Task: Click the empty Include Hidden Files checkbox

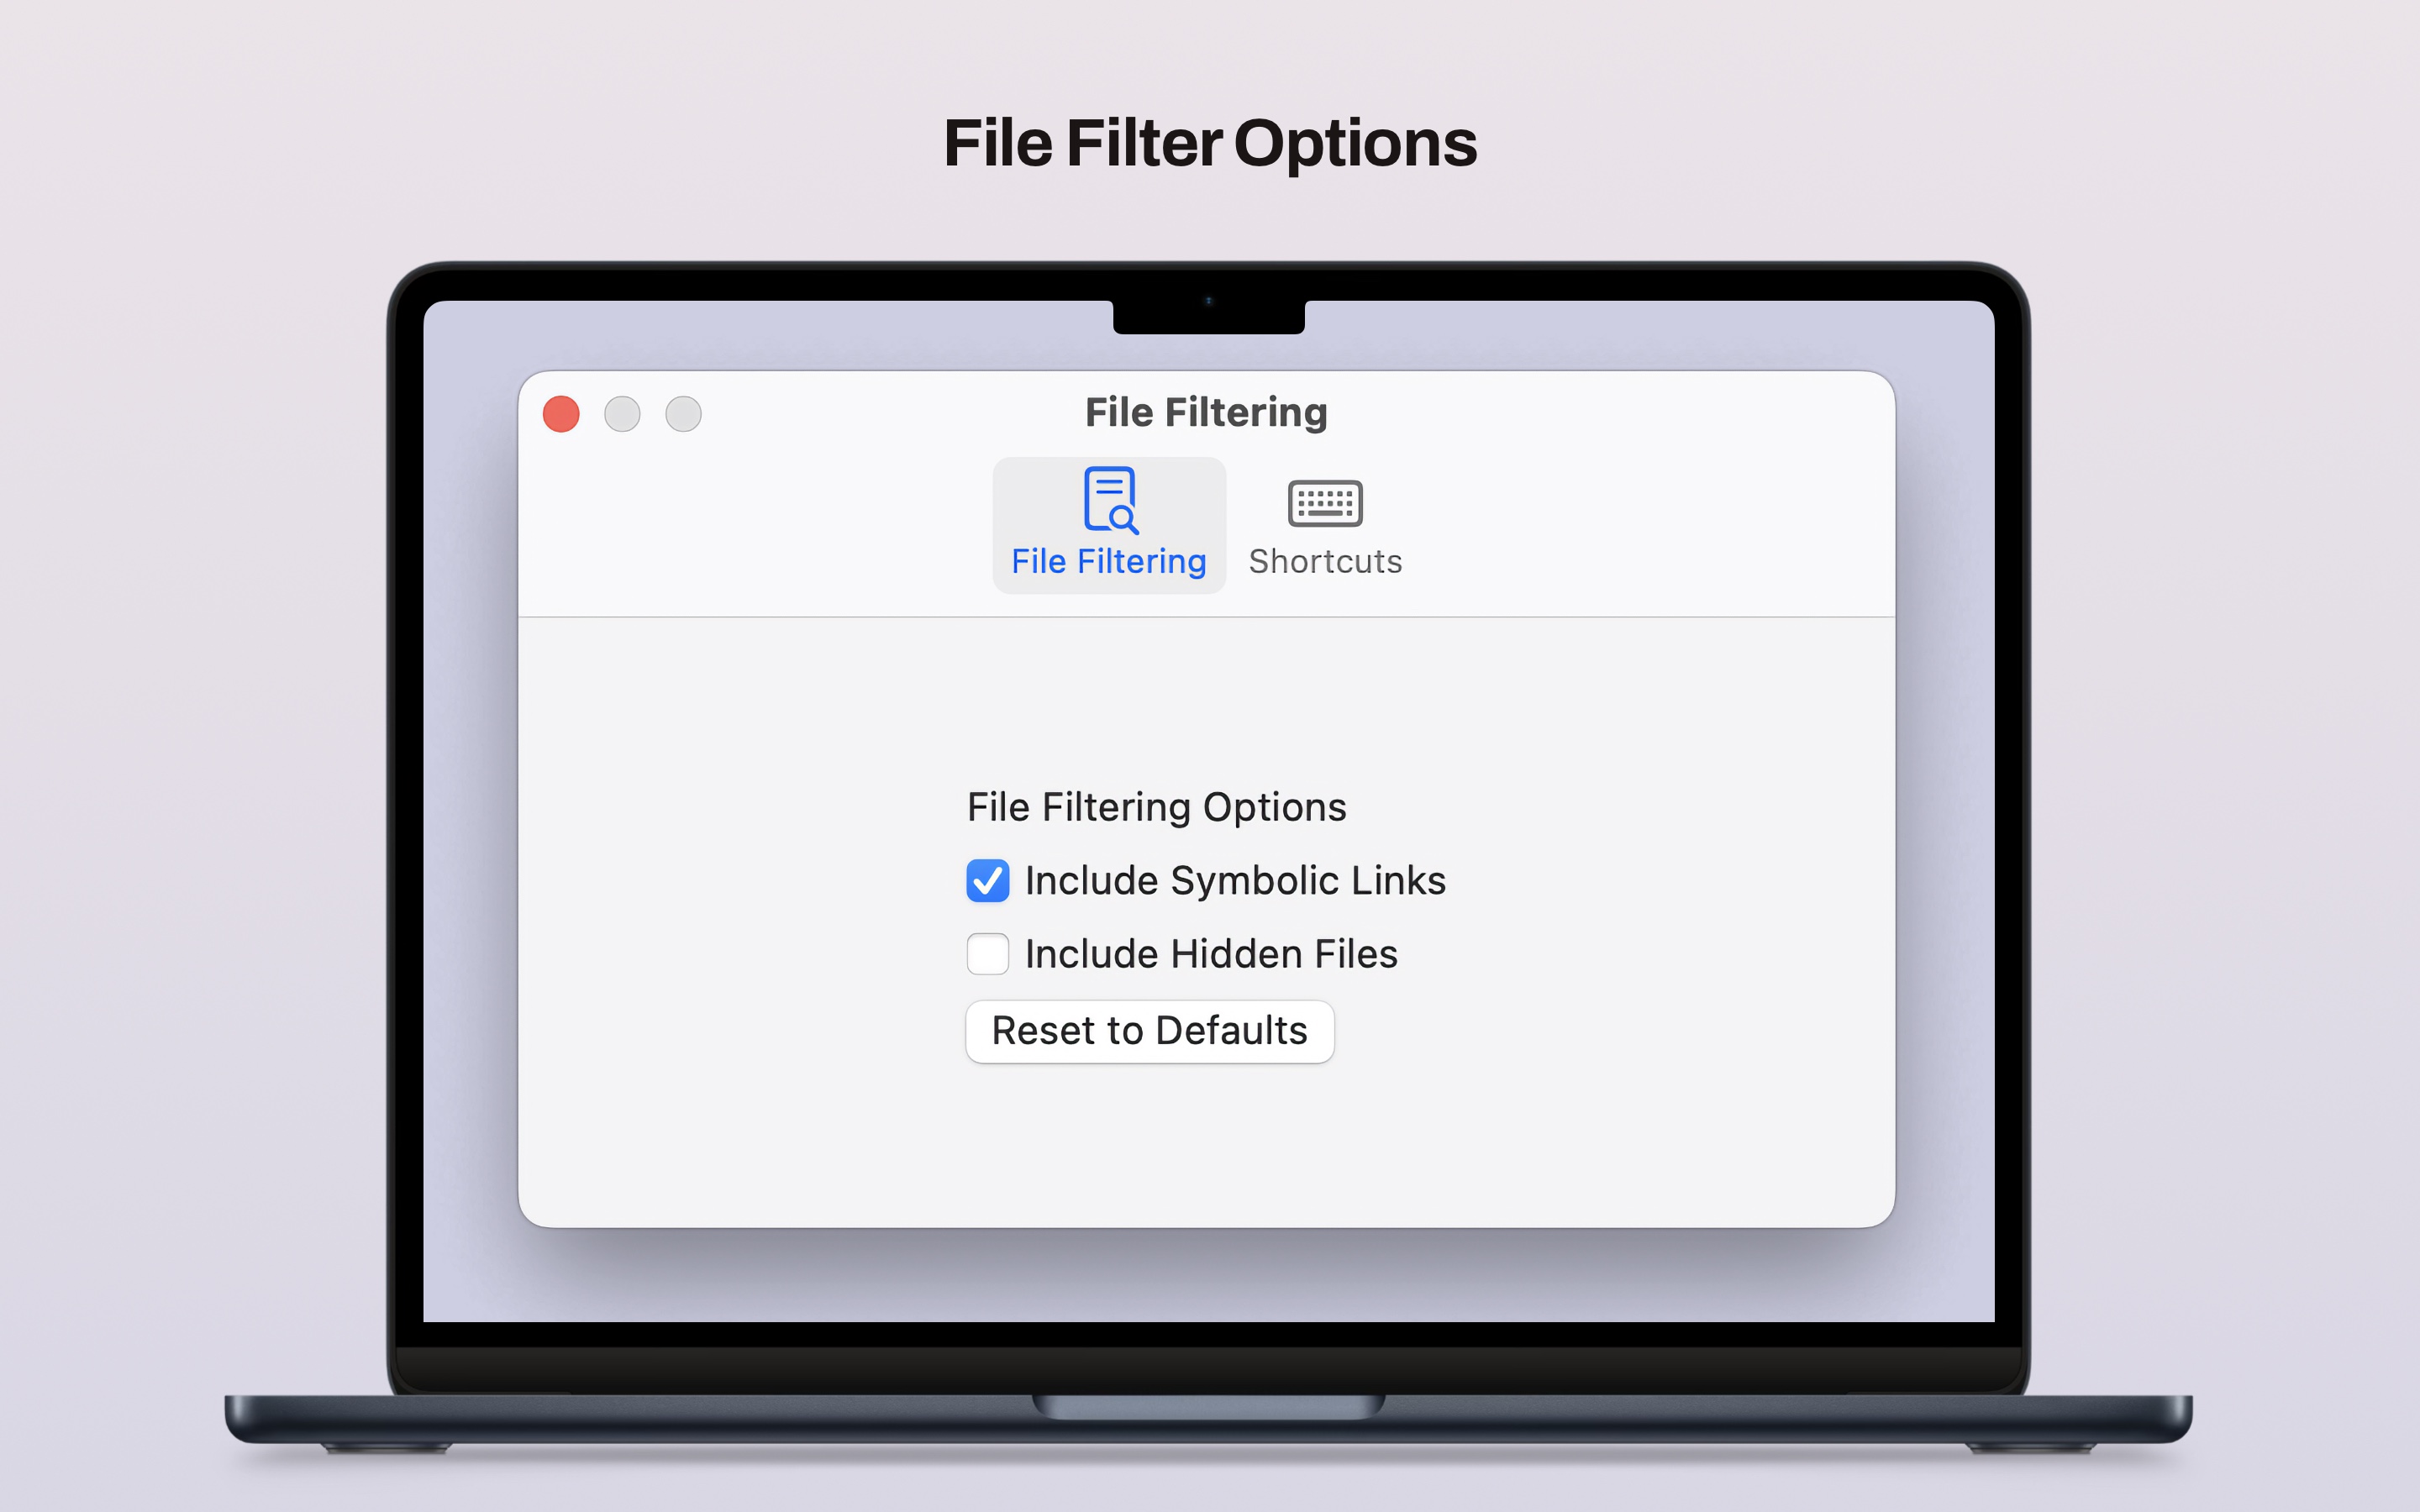Action: [987, 954]
